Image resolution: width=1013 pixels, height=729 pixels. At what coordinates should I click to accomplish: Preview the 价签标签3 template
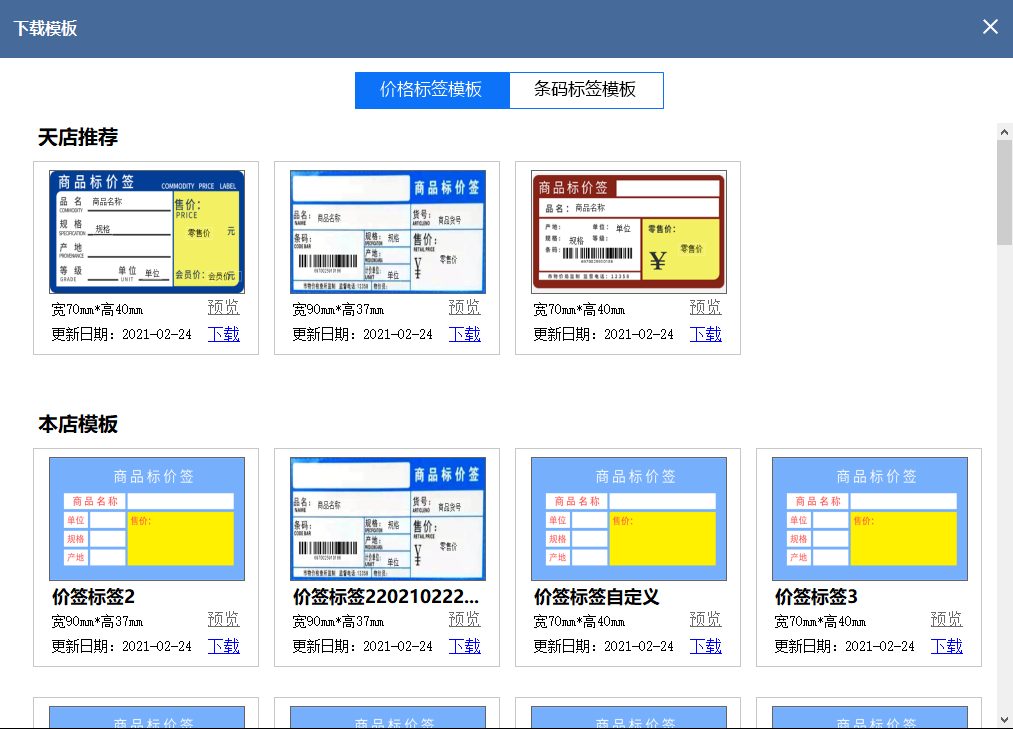[946, 619]
